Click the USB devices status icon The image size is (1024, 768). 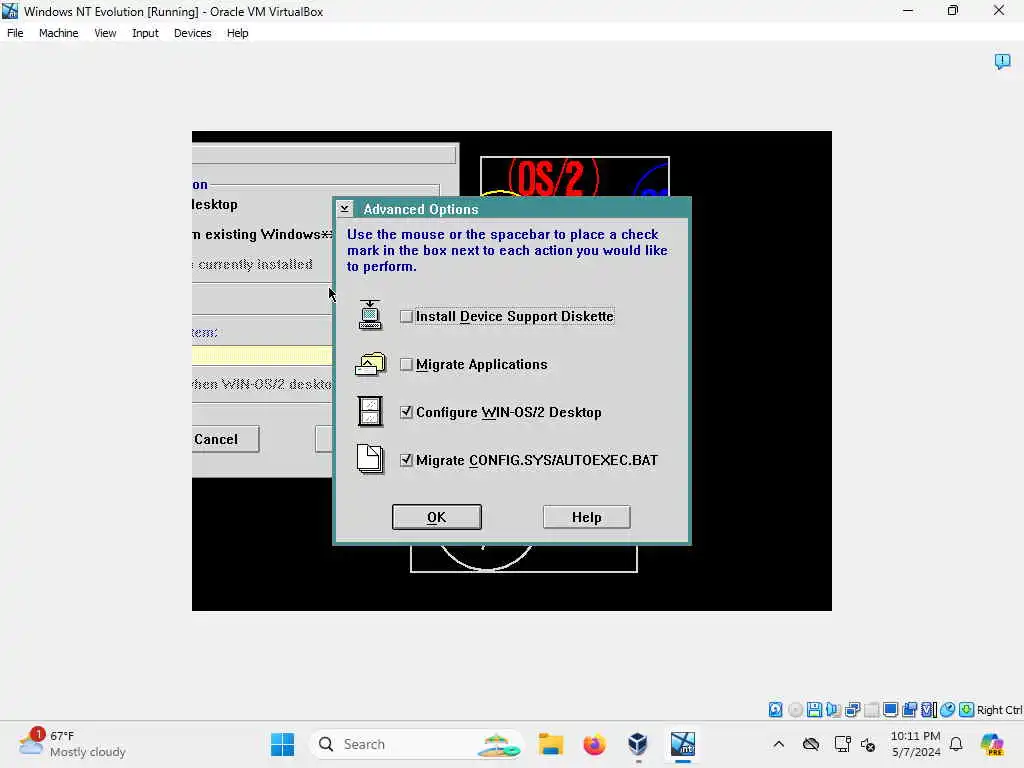(x=871, y=710)
